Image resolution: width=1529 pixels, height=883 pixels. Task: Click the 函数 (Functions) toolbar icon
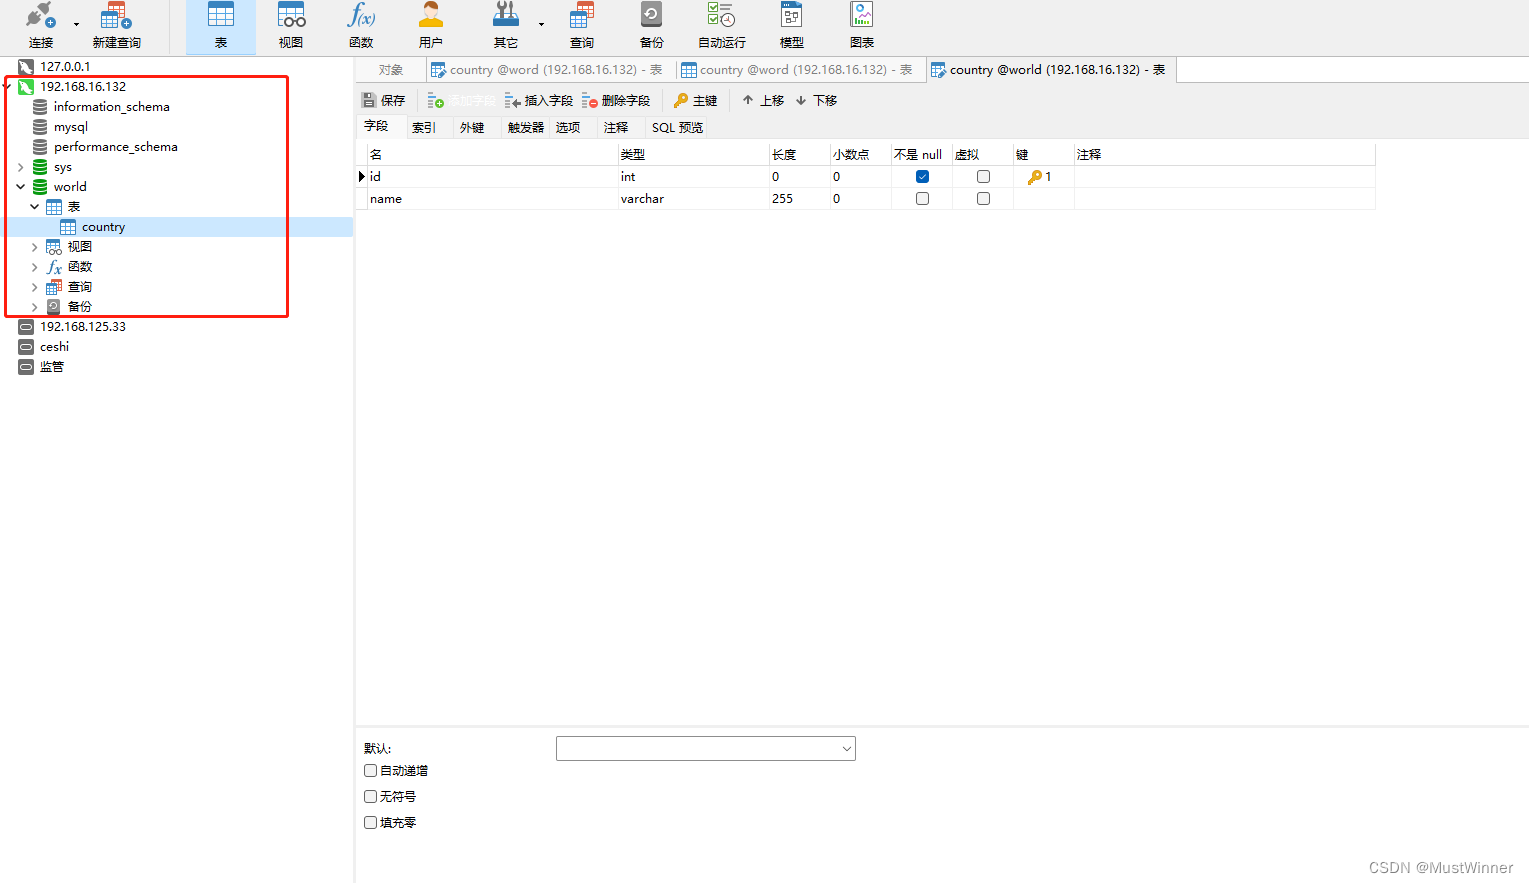(360, 25)
